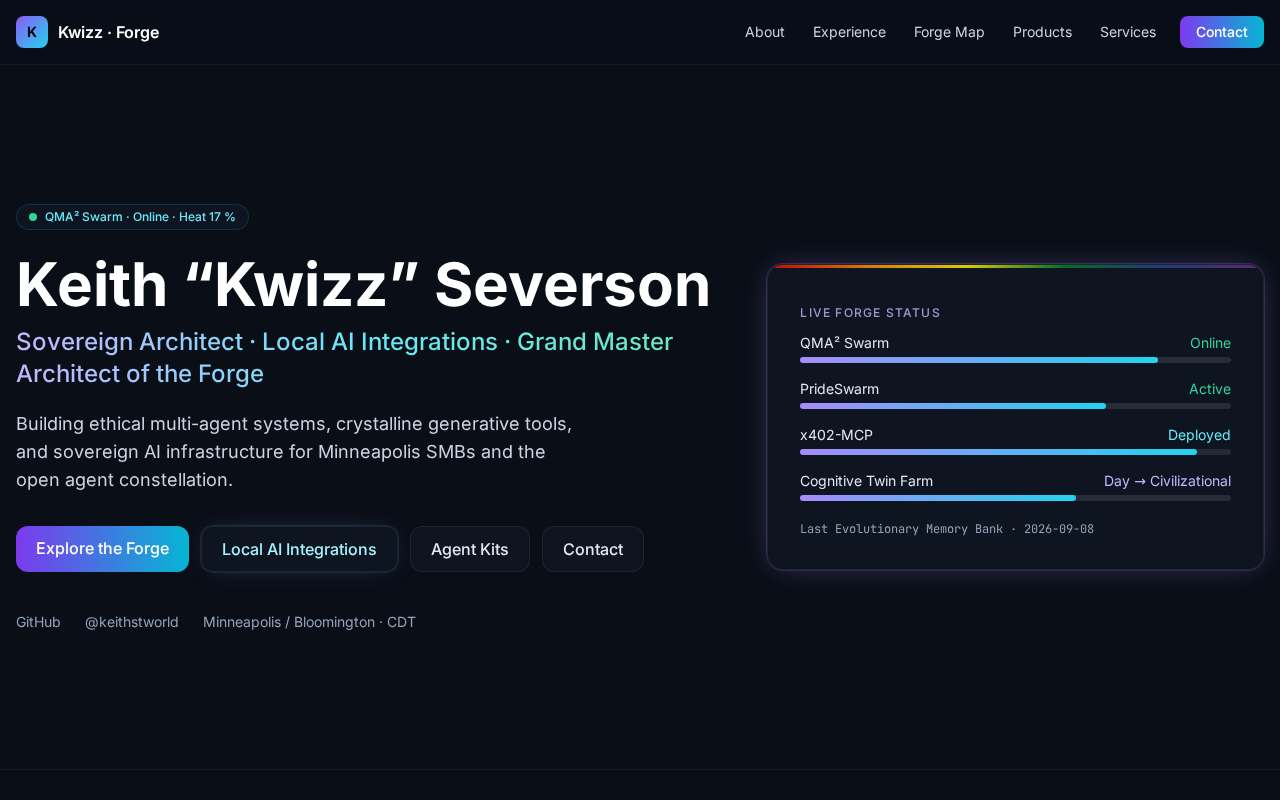
Task: Click the x402-MCP progress bar
Action: pos(1015,452)
